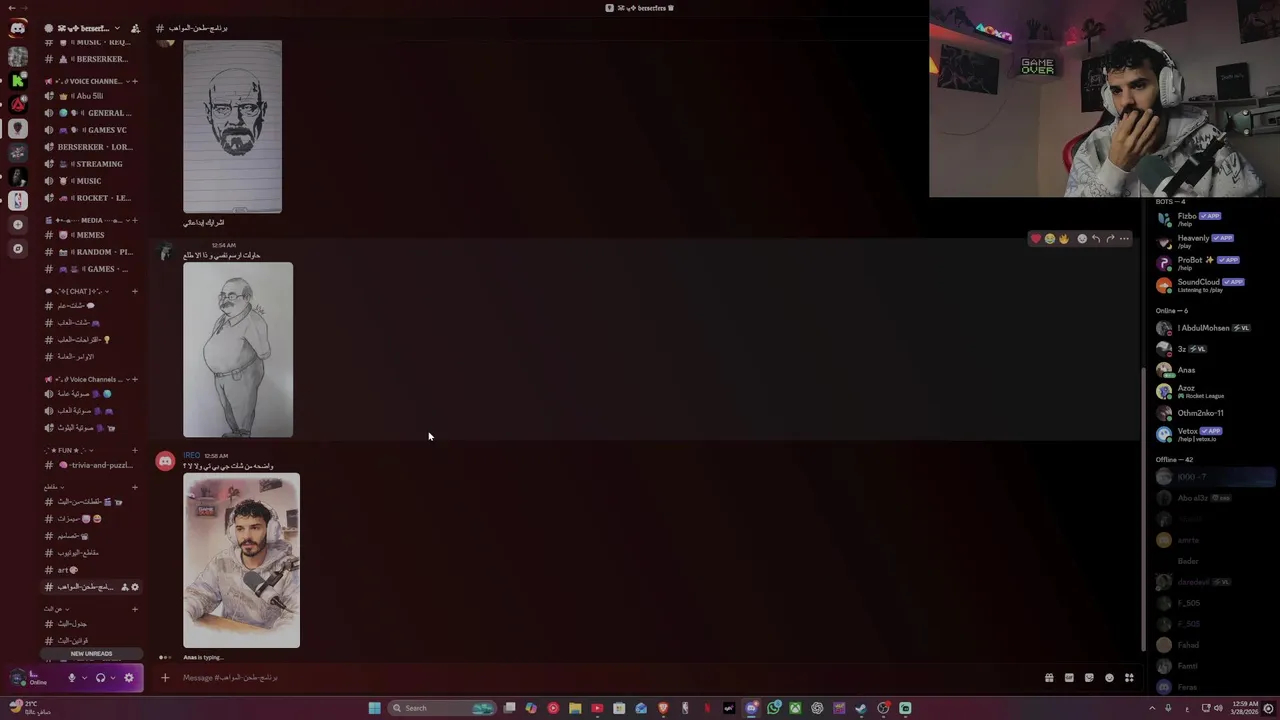Open user settings gear icon
The image size is (1280, 720).
(129, 678)
